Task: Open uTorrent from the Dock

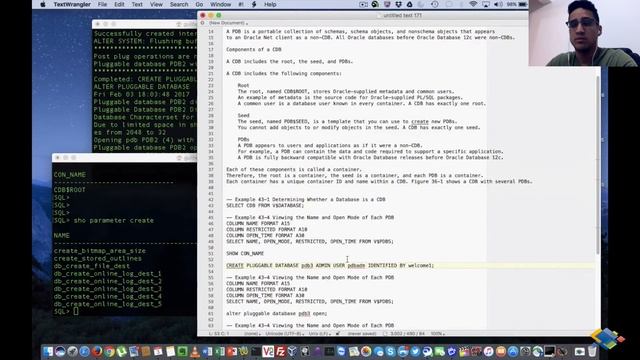Action: coord(121,351)
